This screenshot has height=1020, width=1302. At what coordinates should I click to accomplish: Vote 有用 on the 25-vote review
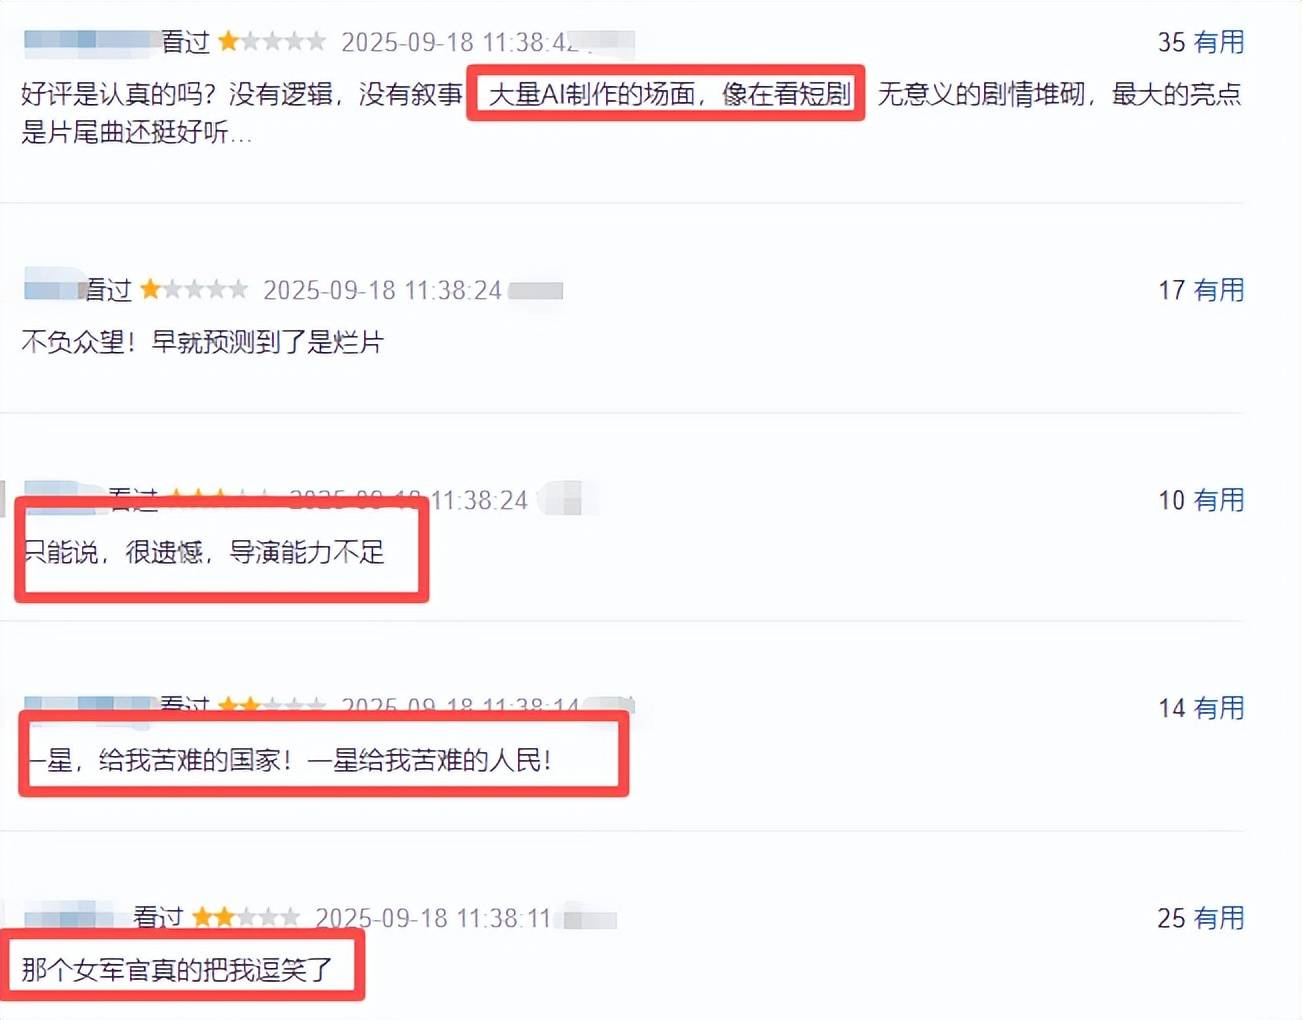point(1218,918)
